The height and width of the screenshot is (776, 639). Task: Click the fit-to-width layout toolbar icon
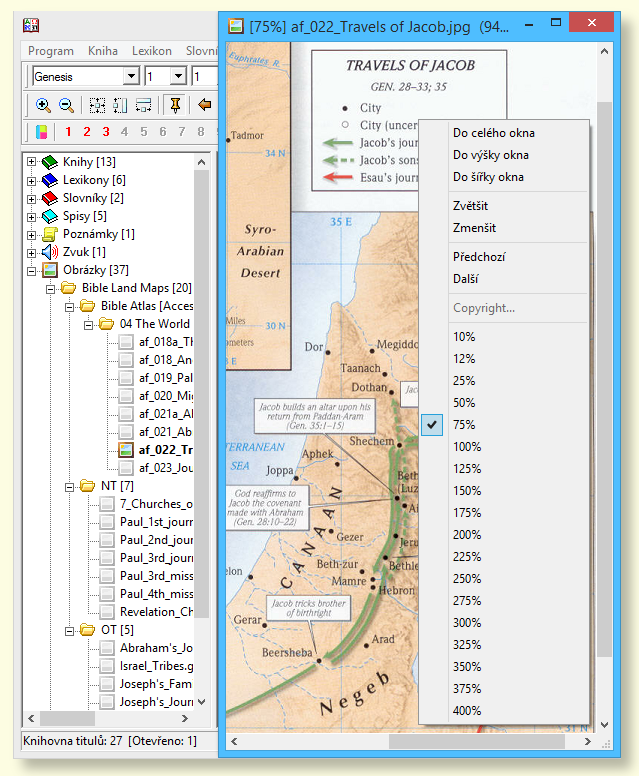(x=143, y=105)
